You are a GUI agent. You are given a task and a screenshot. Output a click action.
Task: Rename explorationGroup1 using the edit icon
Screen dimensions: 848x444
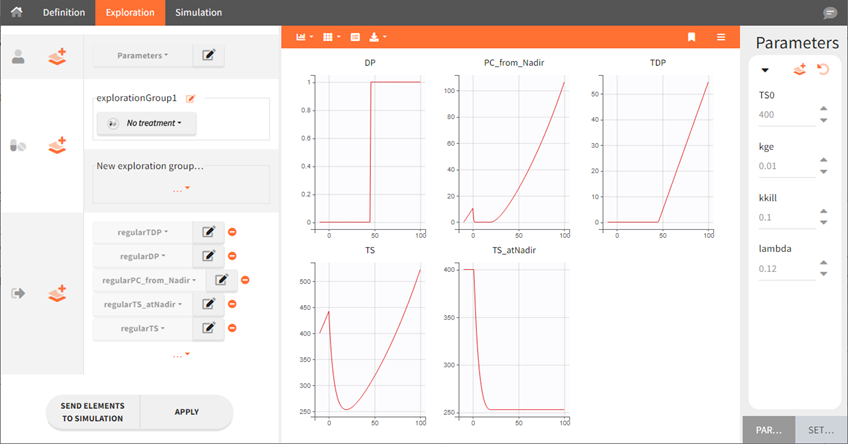(191, 98)
